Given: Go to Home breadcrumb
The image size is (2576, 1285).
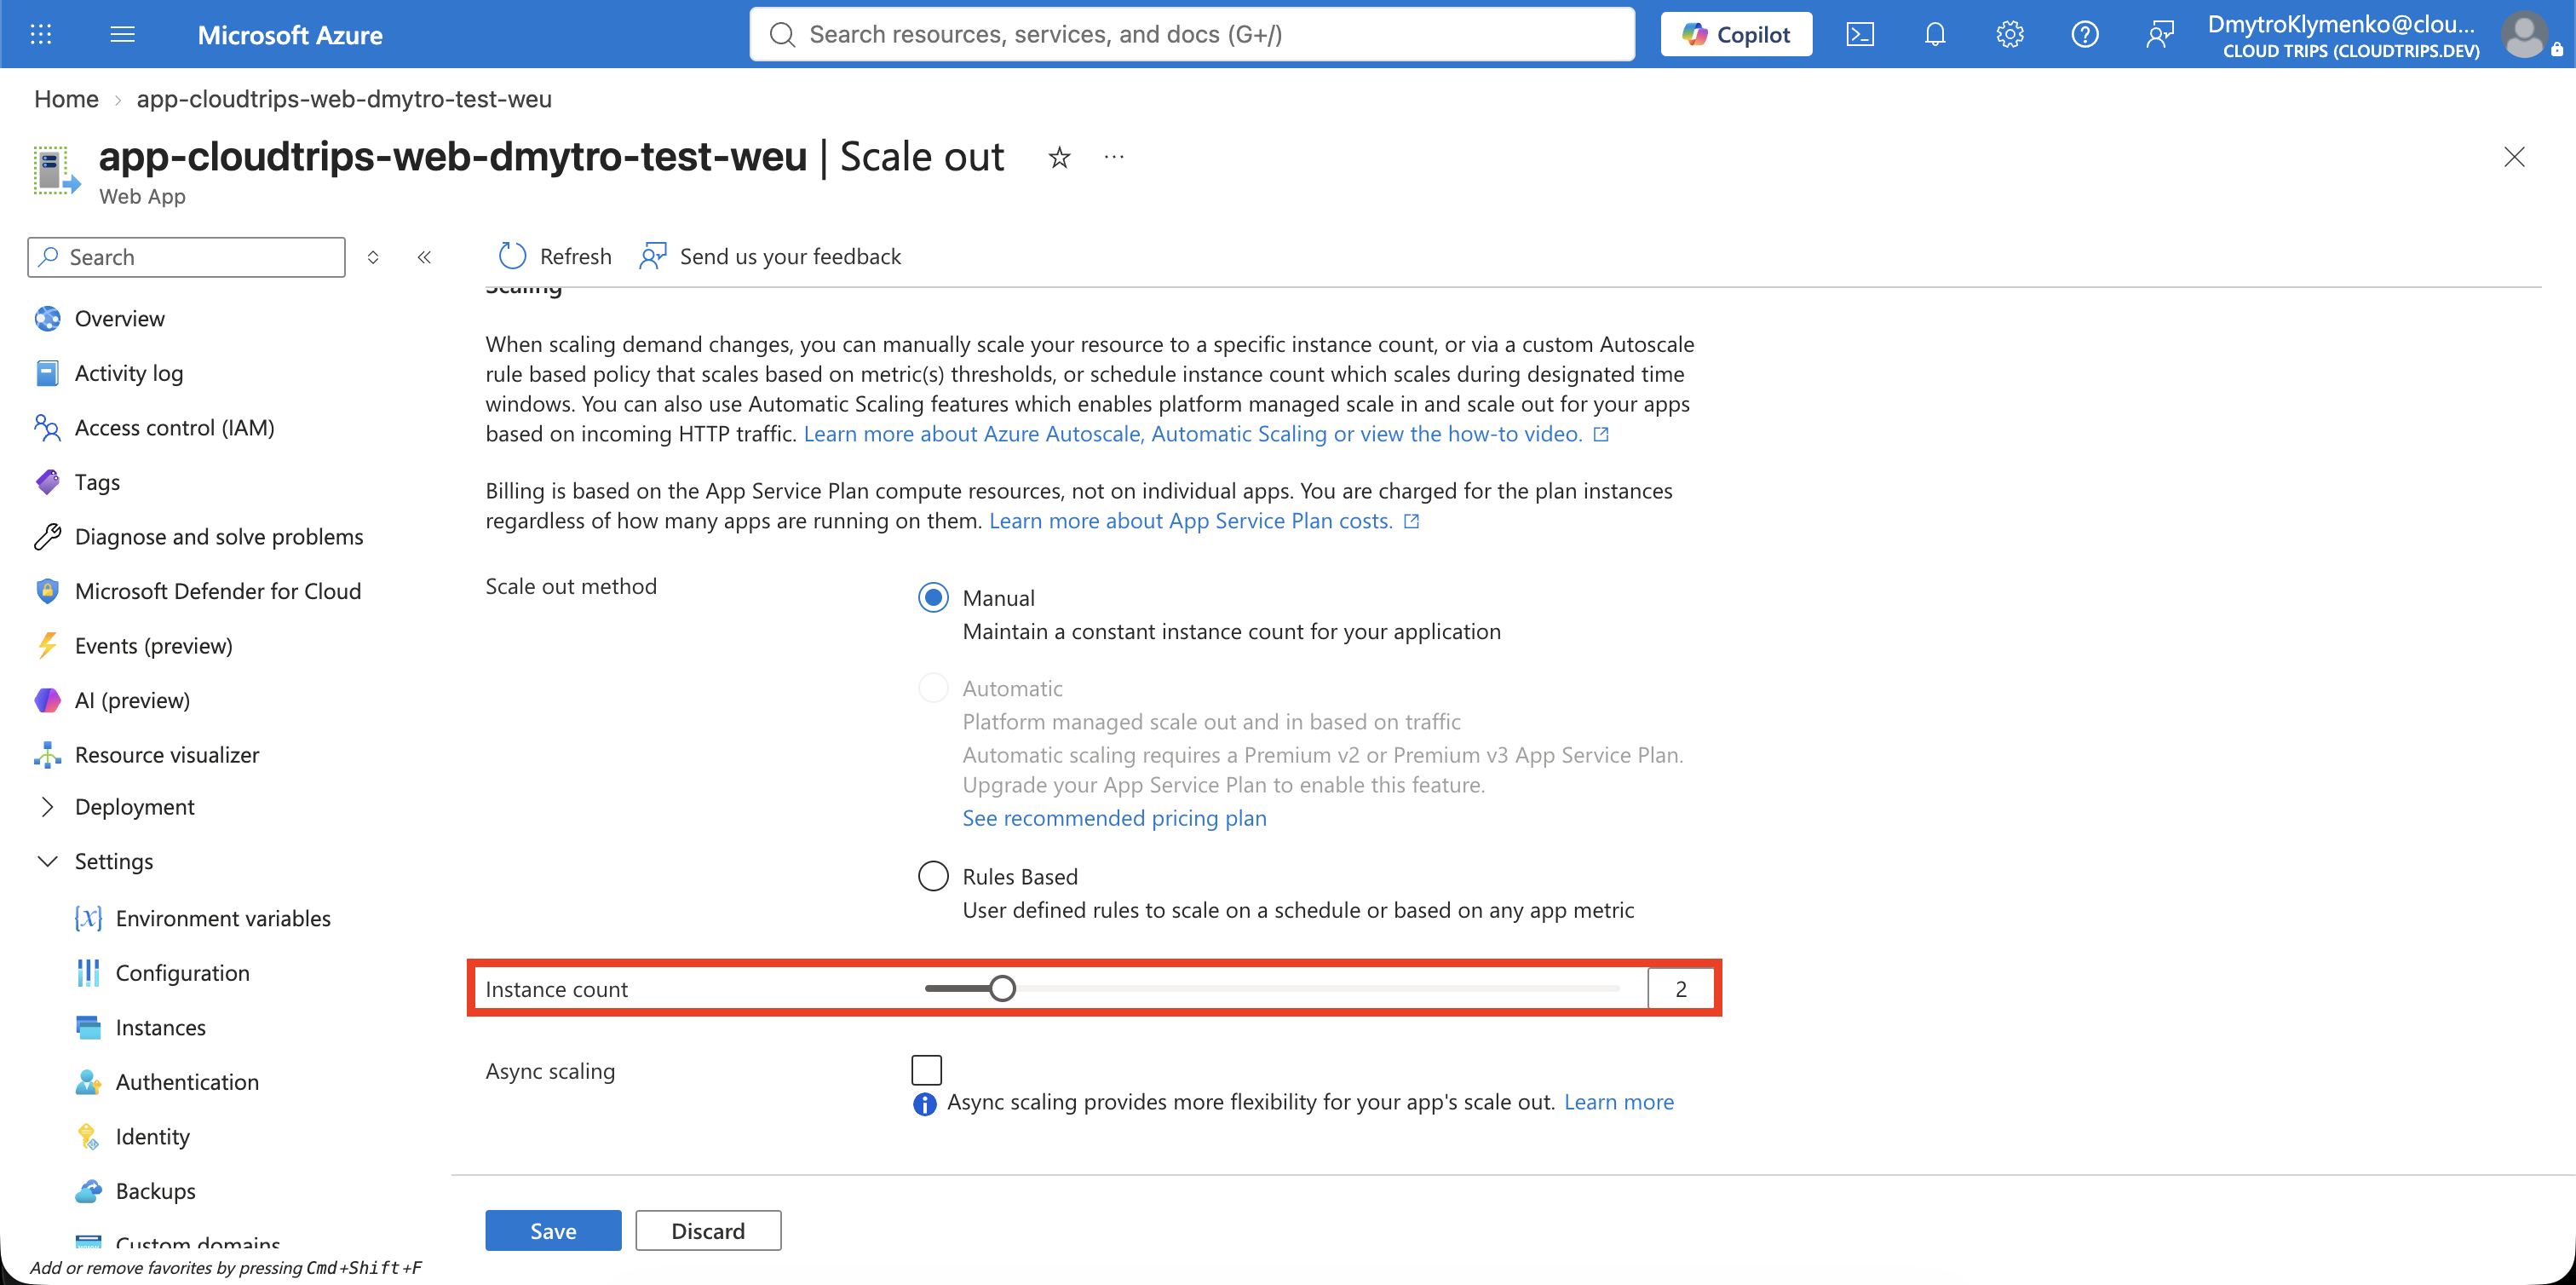Looking at the screenshot, I should (66, 99).
